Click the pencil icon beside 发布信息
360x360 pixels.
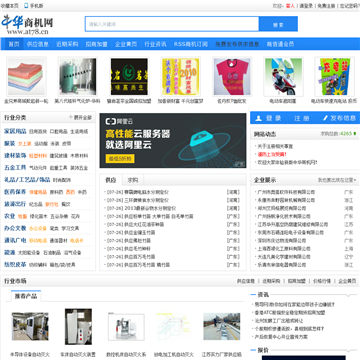[x=326, y=118]
